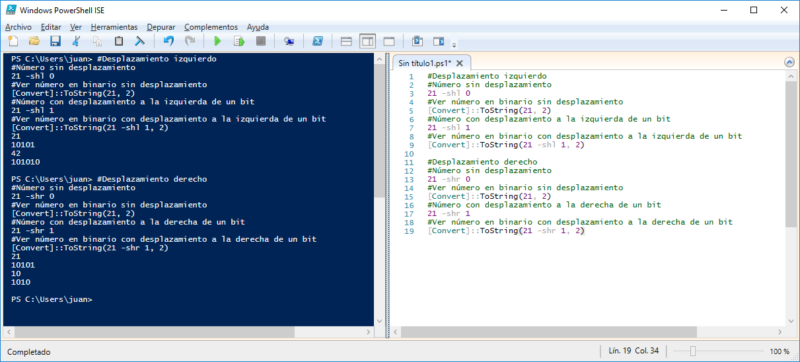Viewport: 800px width, 362px height.
Task: Show script pane on right layout
Action: click(367, 41)
